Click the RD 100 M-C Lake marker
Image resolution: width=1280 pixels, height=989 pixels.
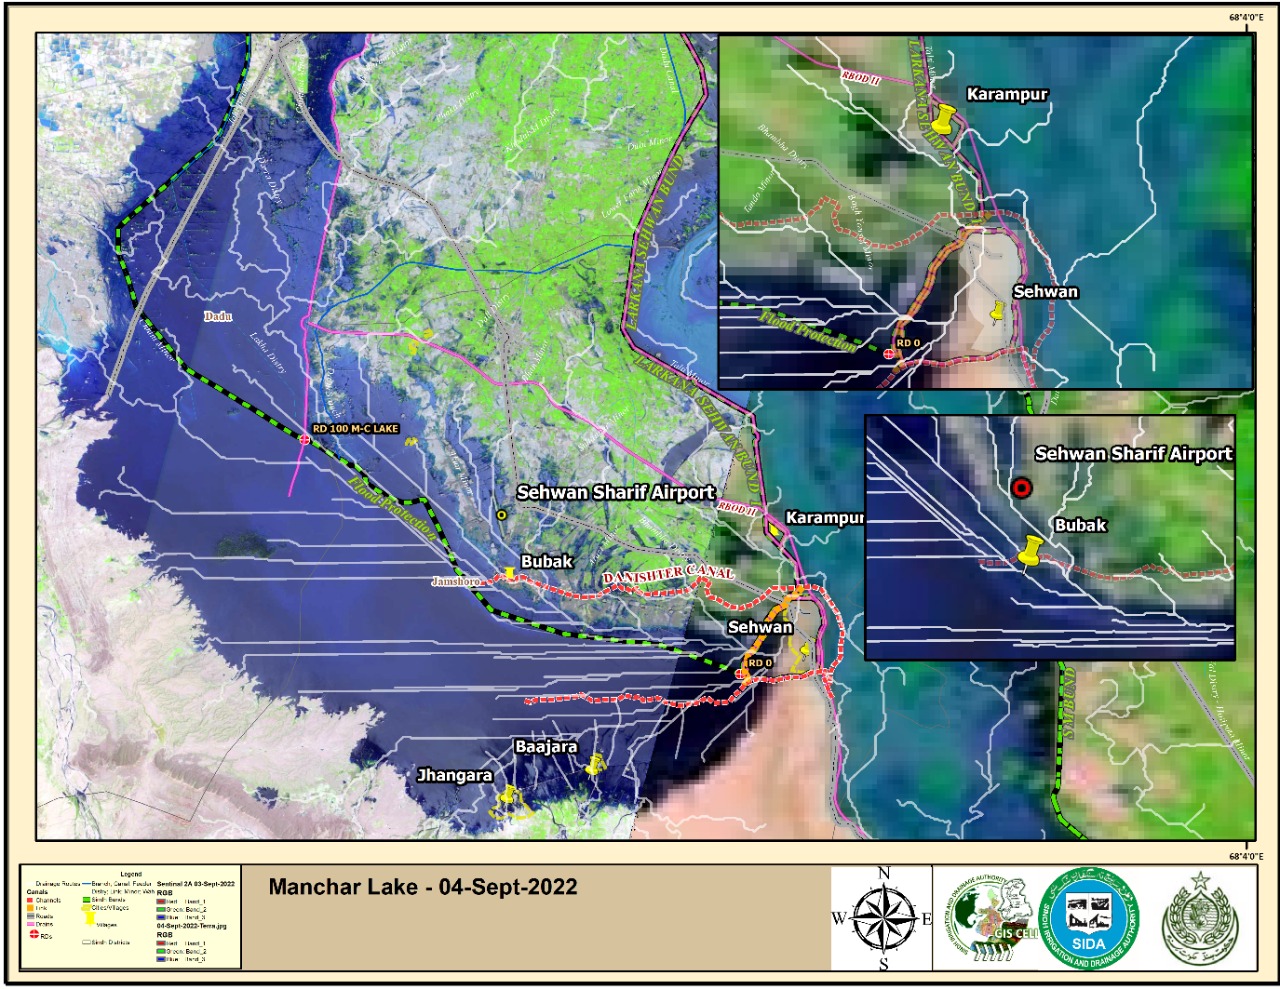(305, 438)
